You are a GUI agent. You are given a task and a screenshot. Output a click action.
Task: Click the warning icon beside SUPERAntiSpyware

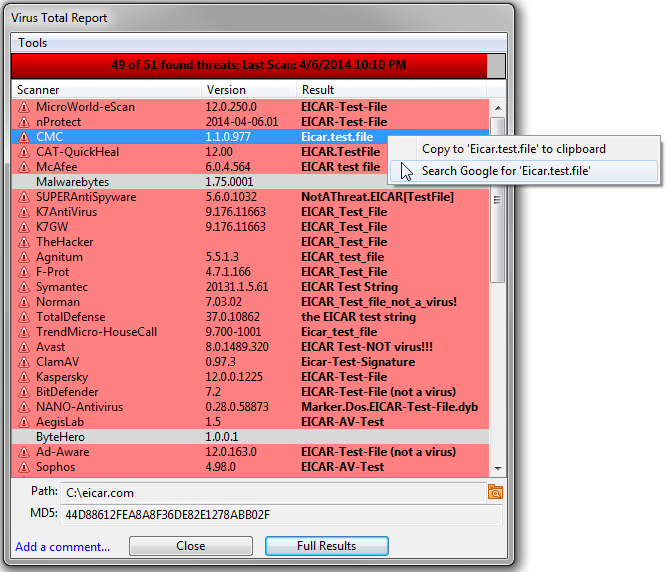click(24, 197)
